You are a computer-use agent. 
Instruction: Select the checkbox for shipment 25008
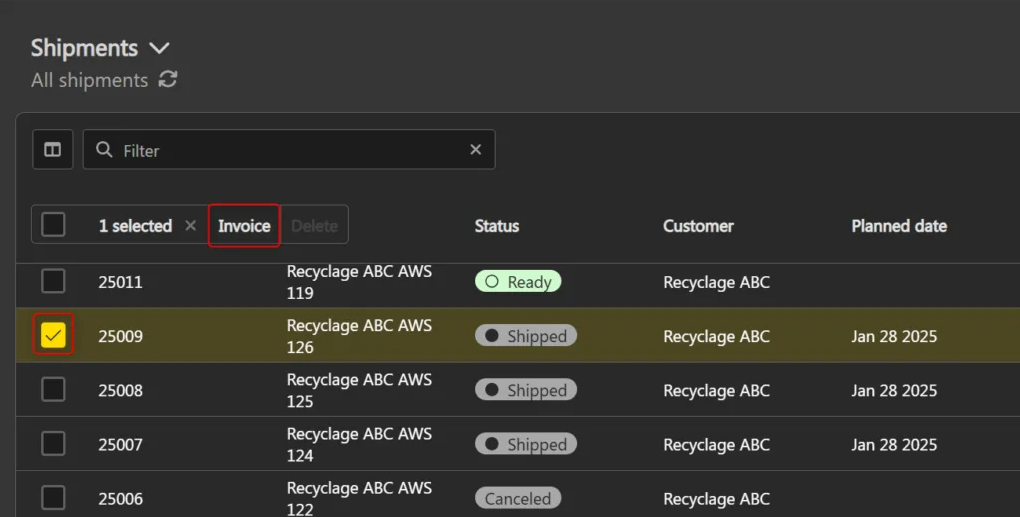click(x=53, y=390)
